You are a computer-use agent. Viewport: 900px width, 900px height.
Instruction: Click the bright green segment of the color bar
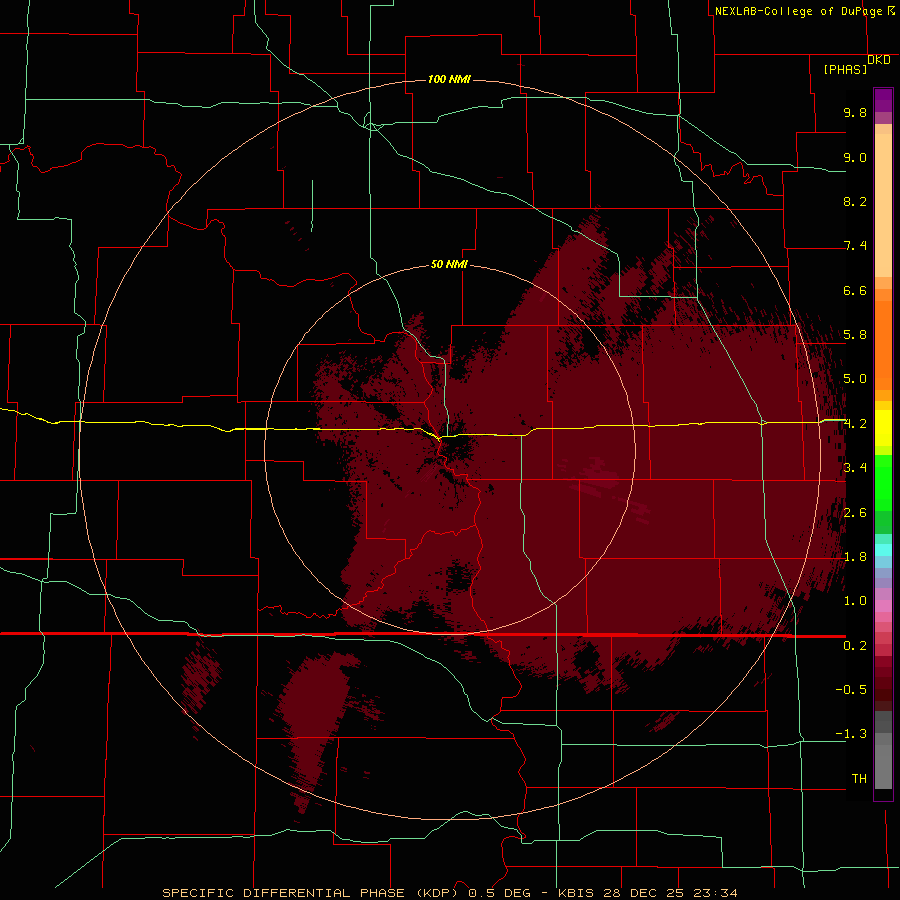pyautogui.click(x=883, y=482)
